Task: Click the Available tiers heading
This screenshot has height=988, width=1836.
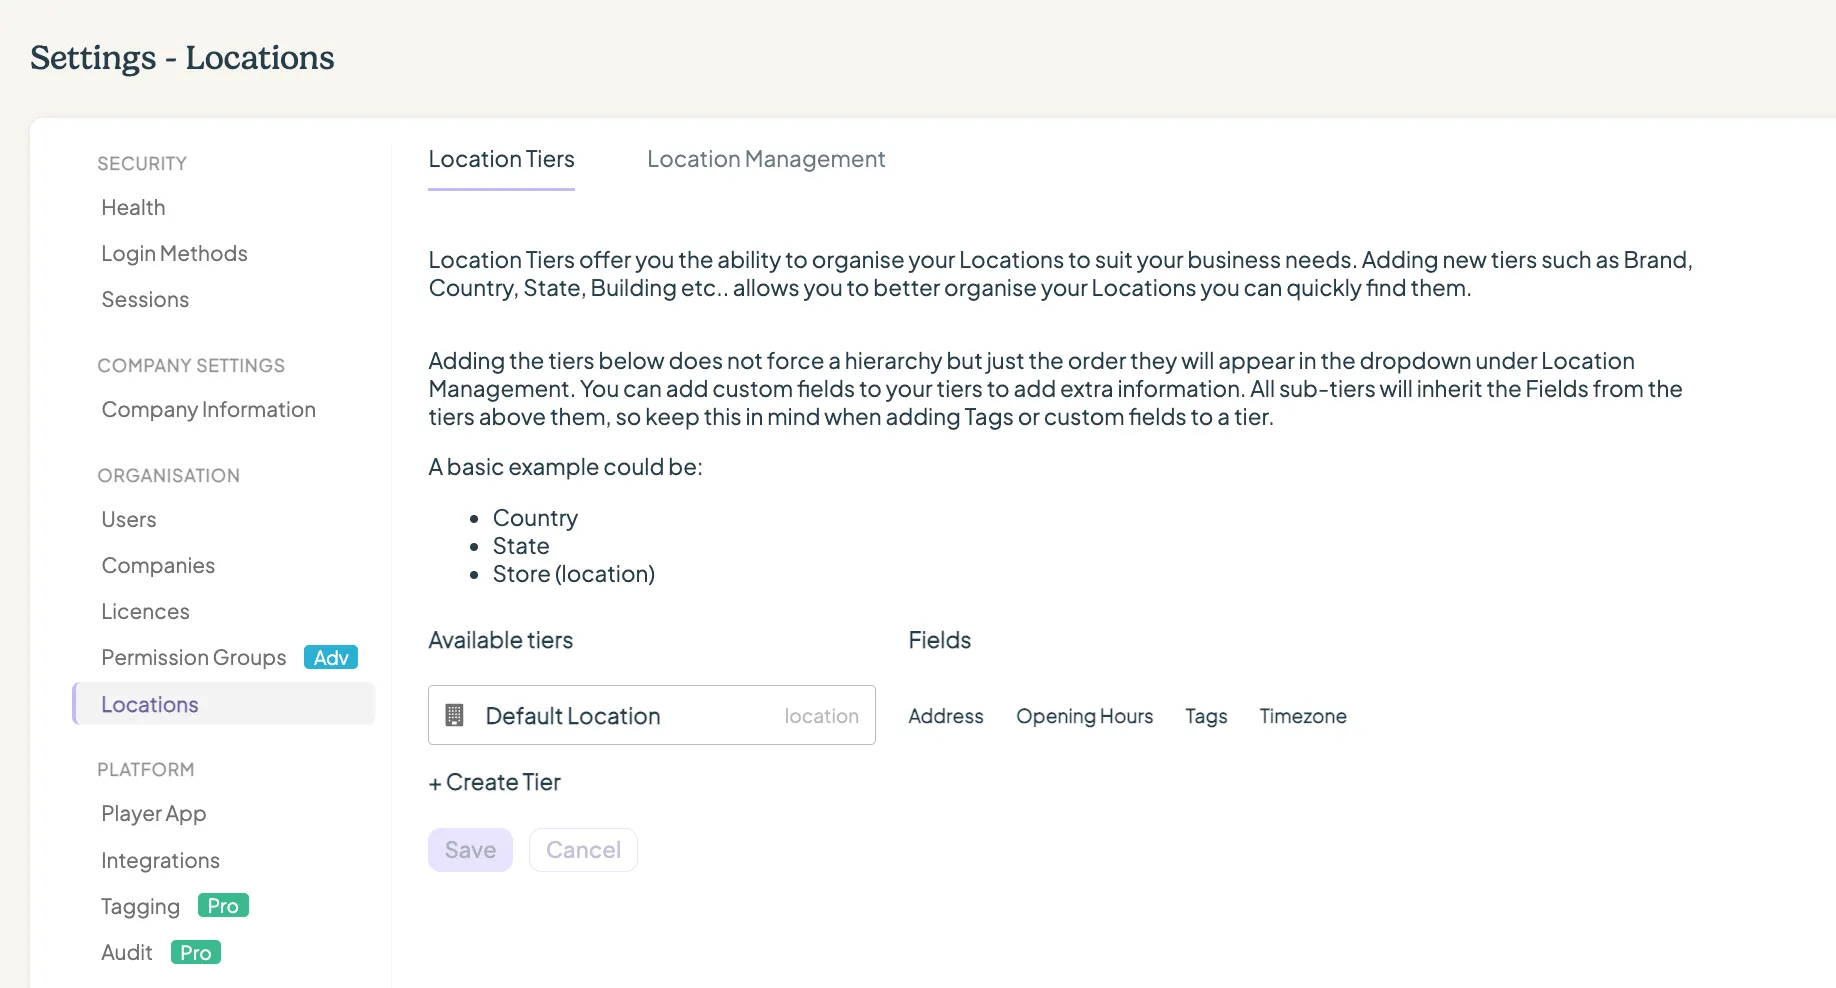Action: 500,640
